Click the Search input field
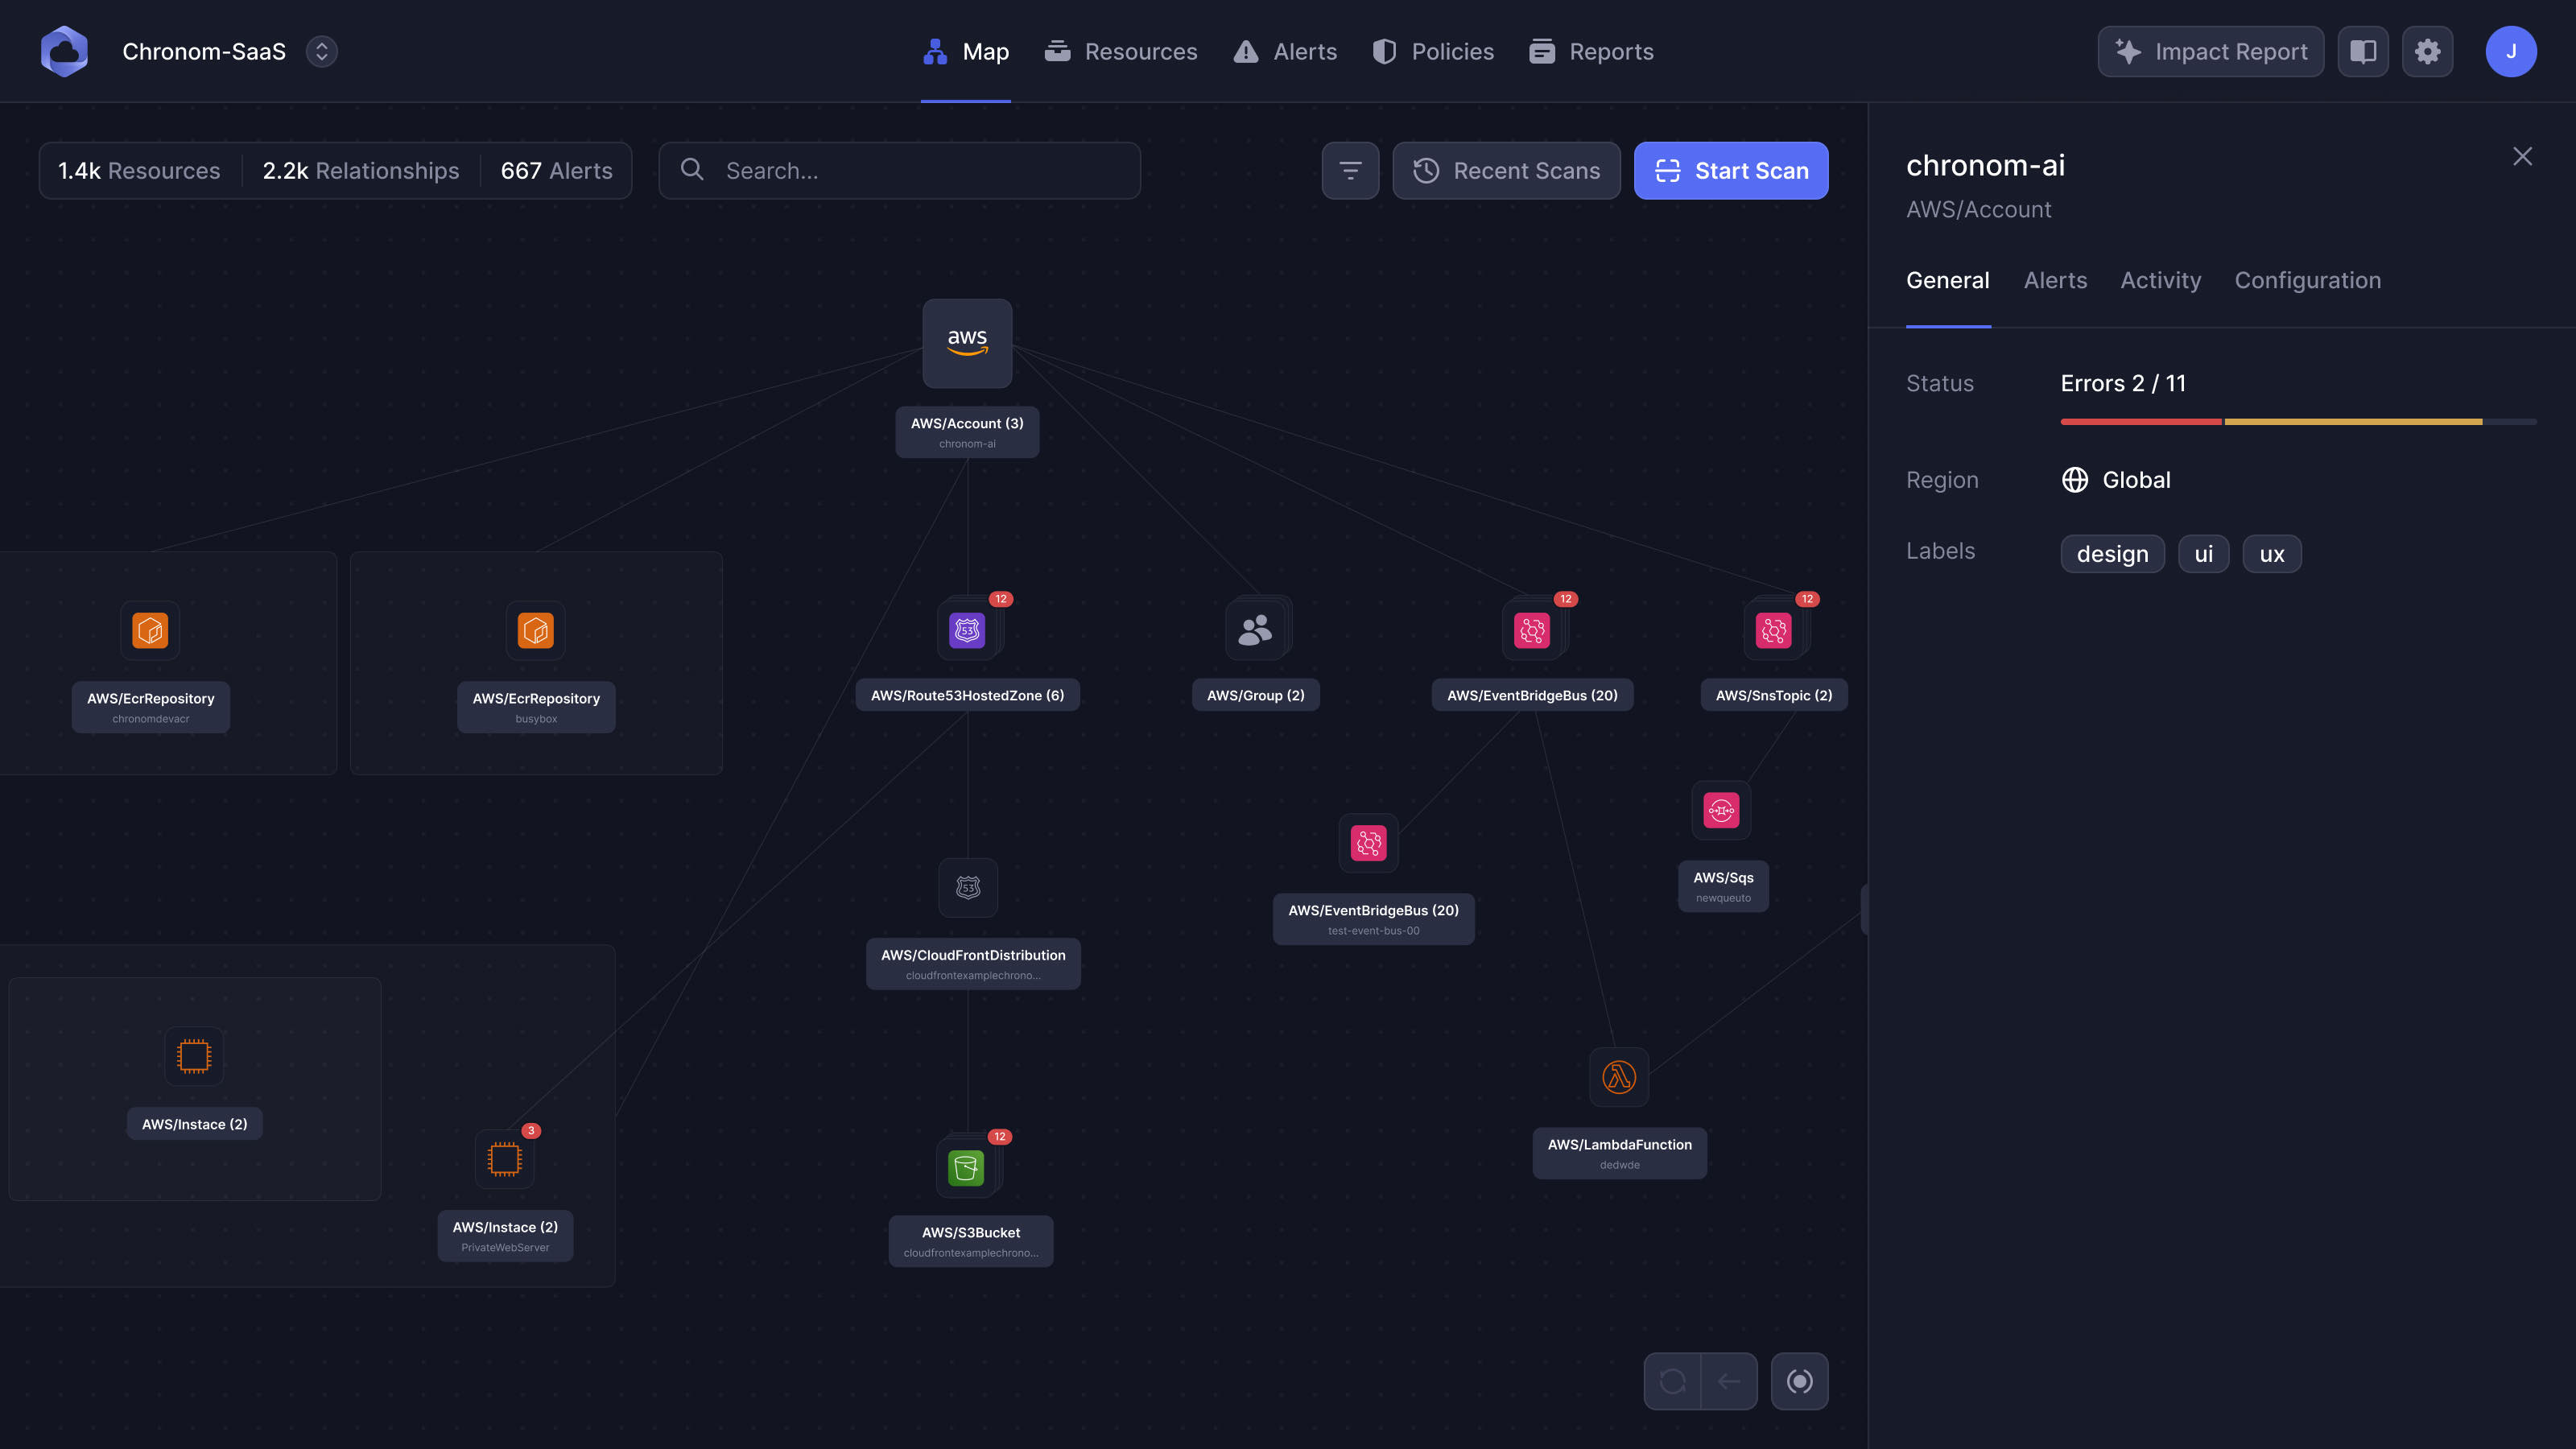 [900, 171]
